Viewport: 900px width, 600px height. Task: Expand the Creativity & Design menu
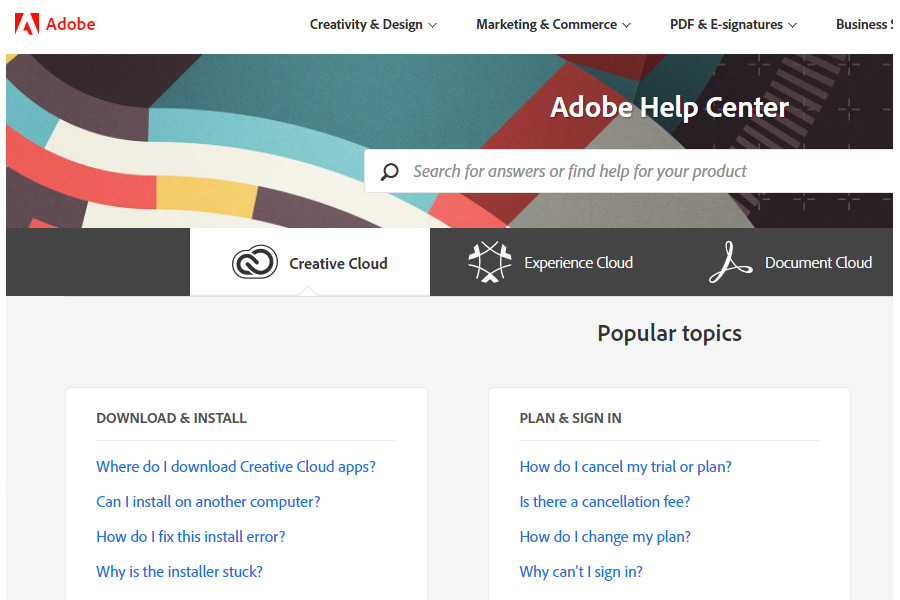(372, 25)
